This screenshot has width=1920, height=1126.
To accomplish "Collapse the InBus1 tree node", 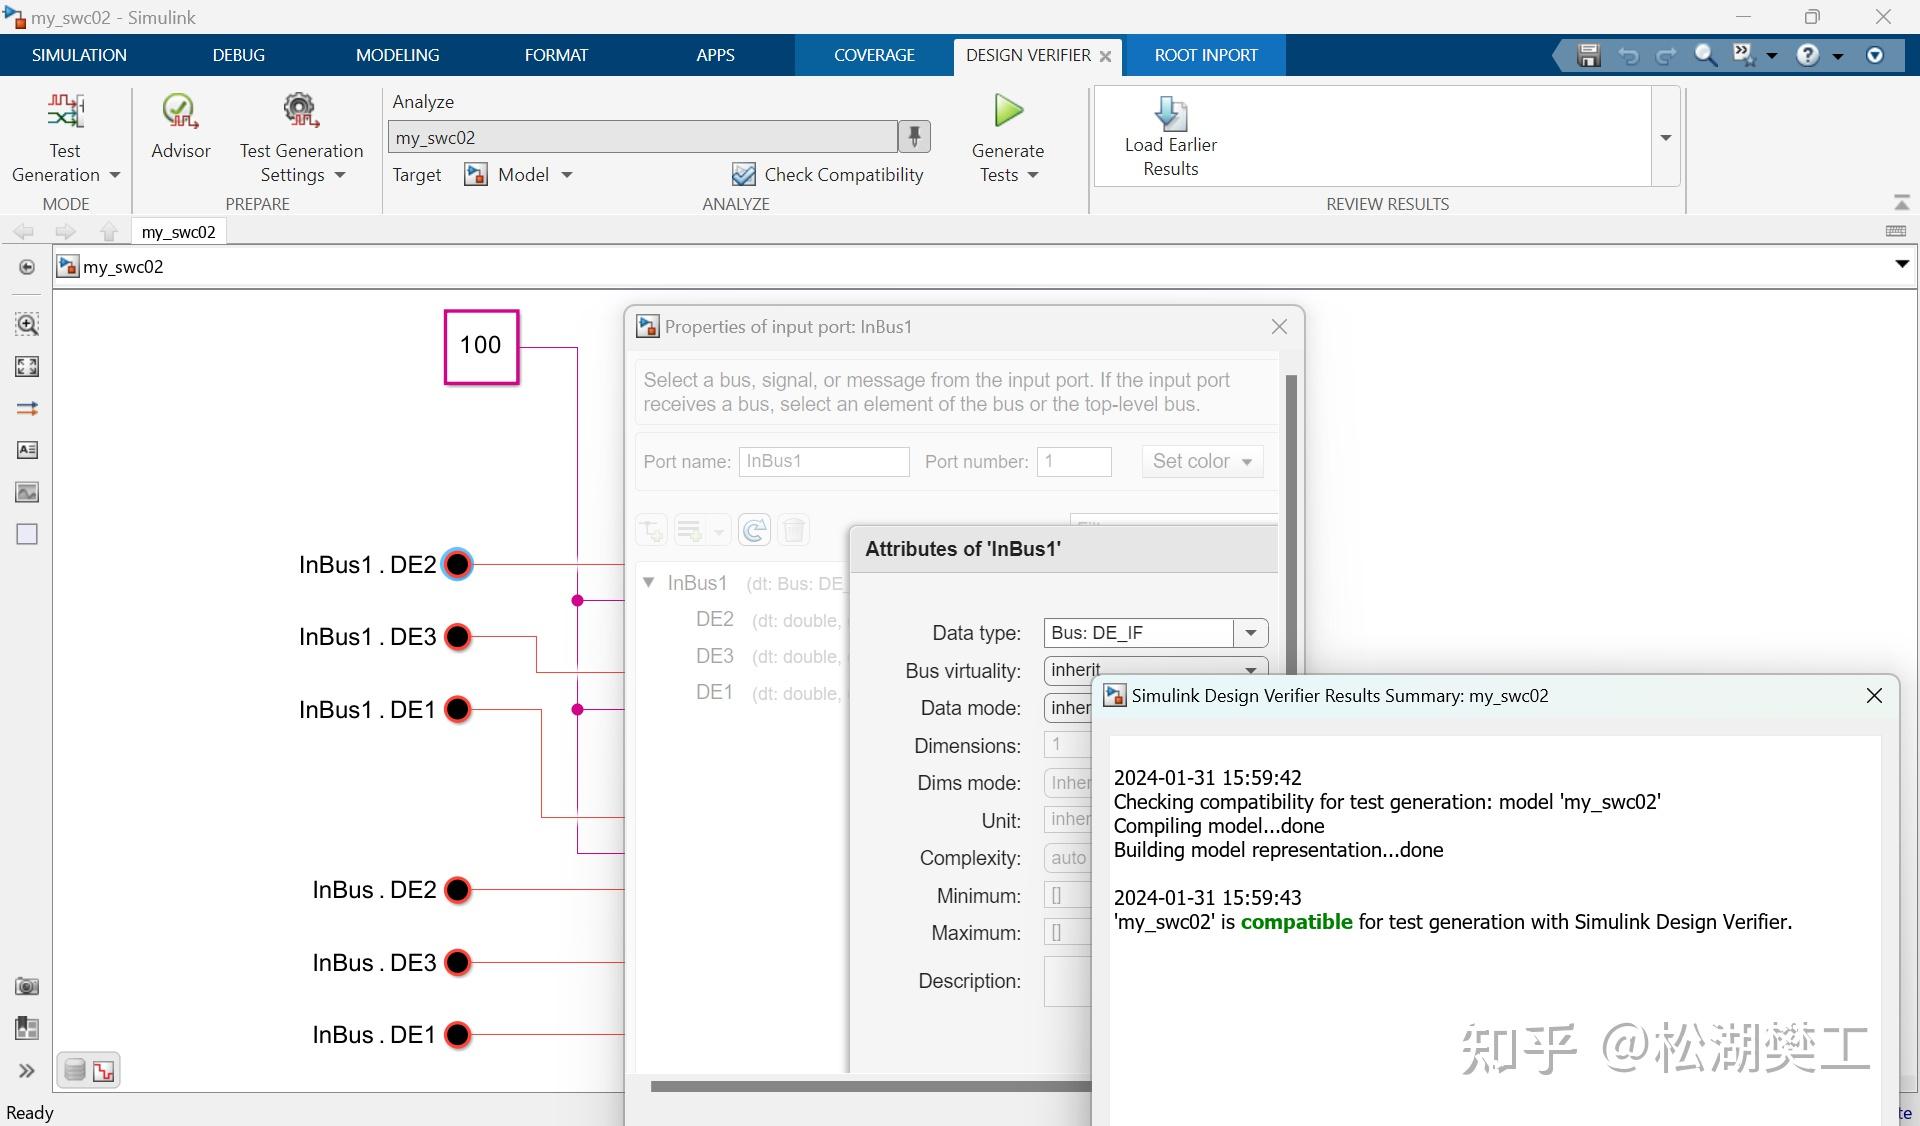I will pos(649,582).
